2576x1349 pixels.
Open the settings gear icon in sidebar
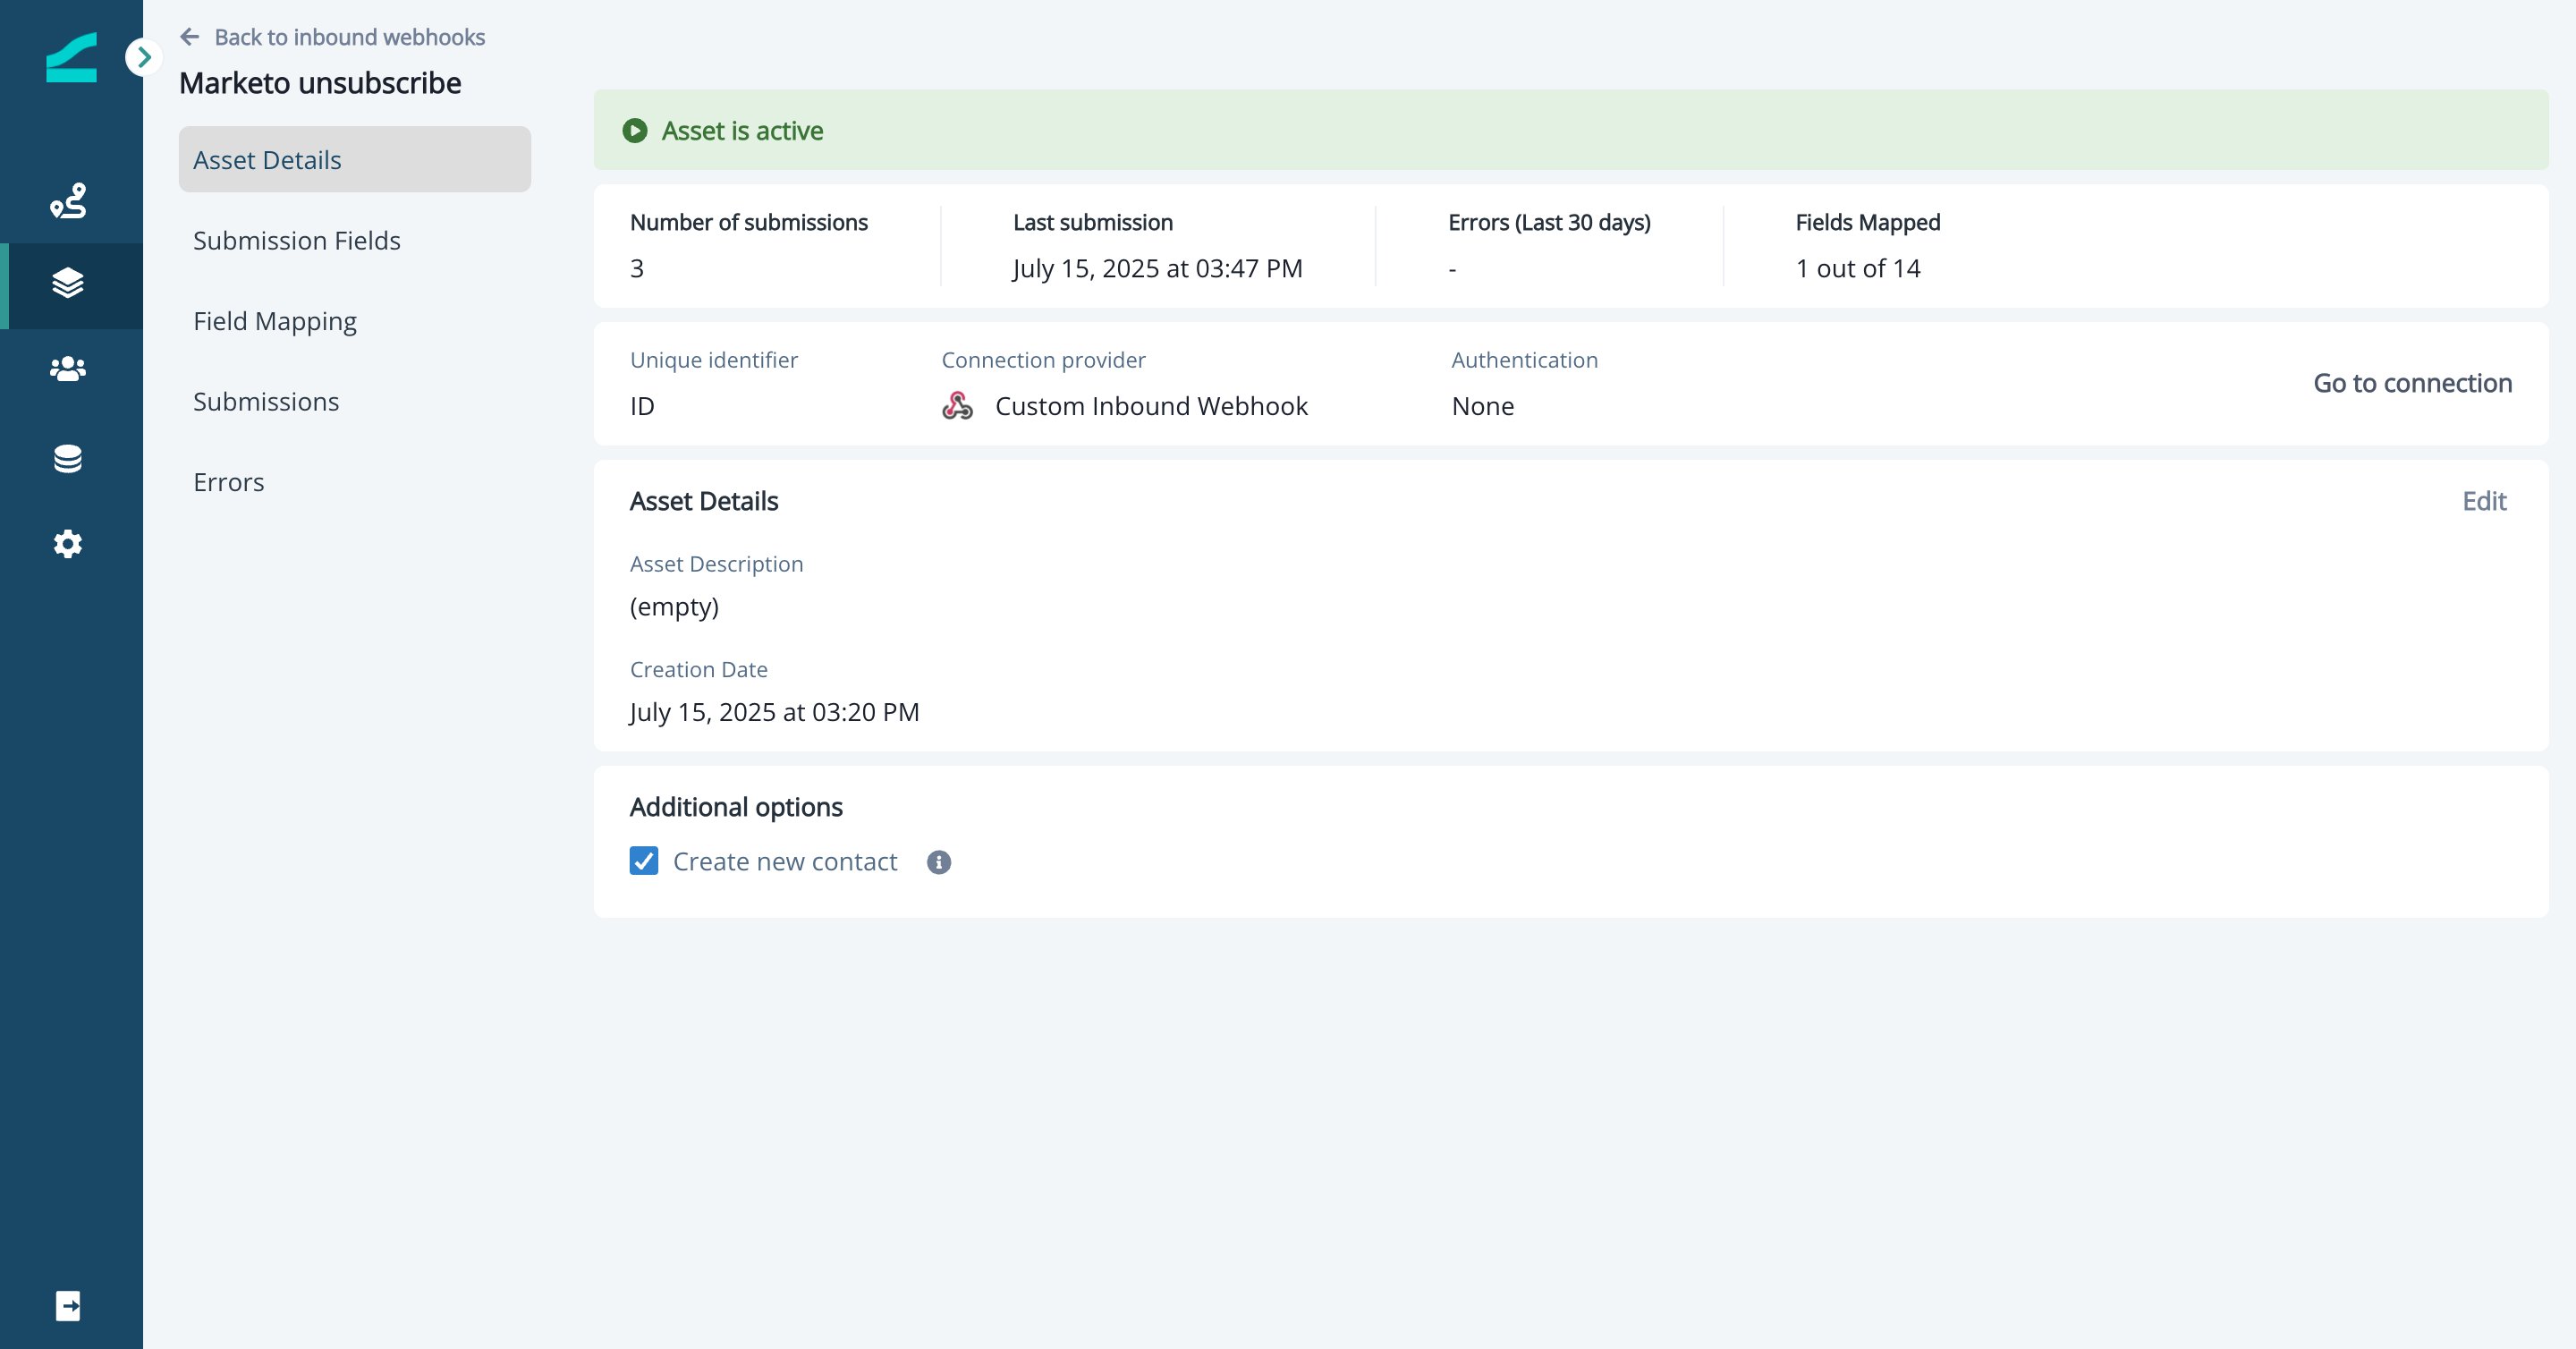(68, 544)
